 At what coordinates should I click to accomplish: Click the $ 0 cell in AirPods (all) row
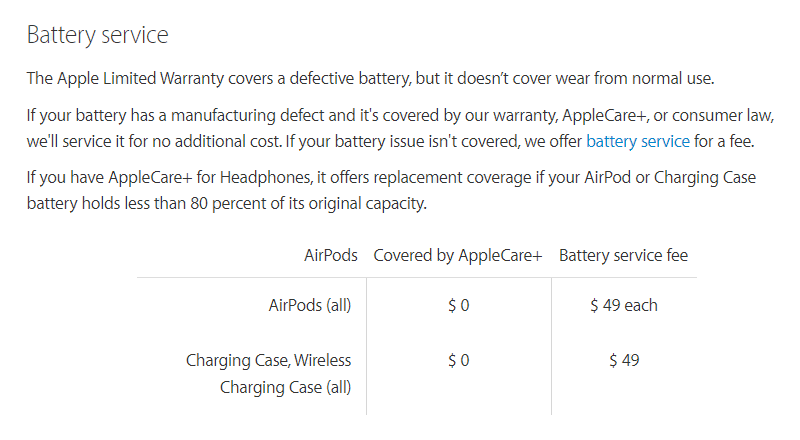pyautogui.click(x=458, y=305)
